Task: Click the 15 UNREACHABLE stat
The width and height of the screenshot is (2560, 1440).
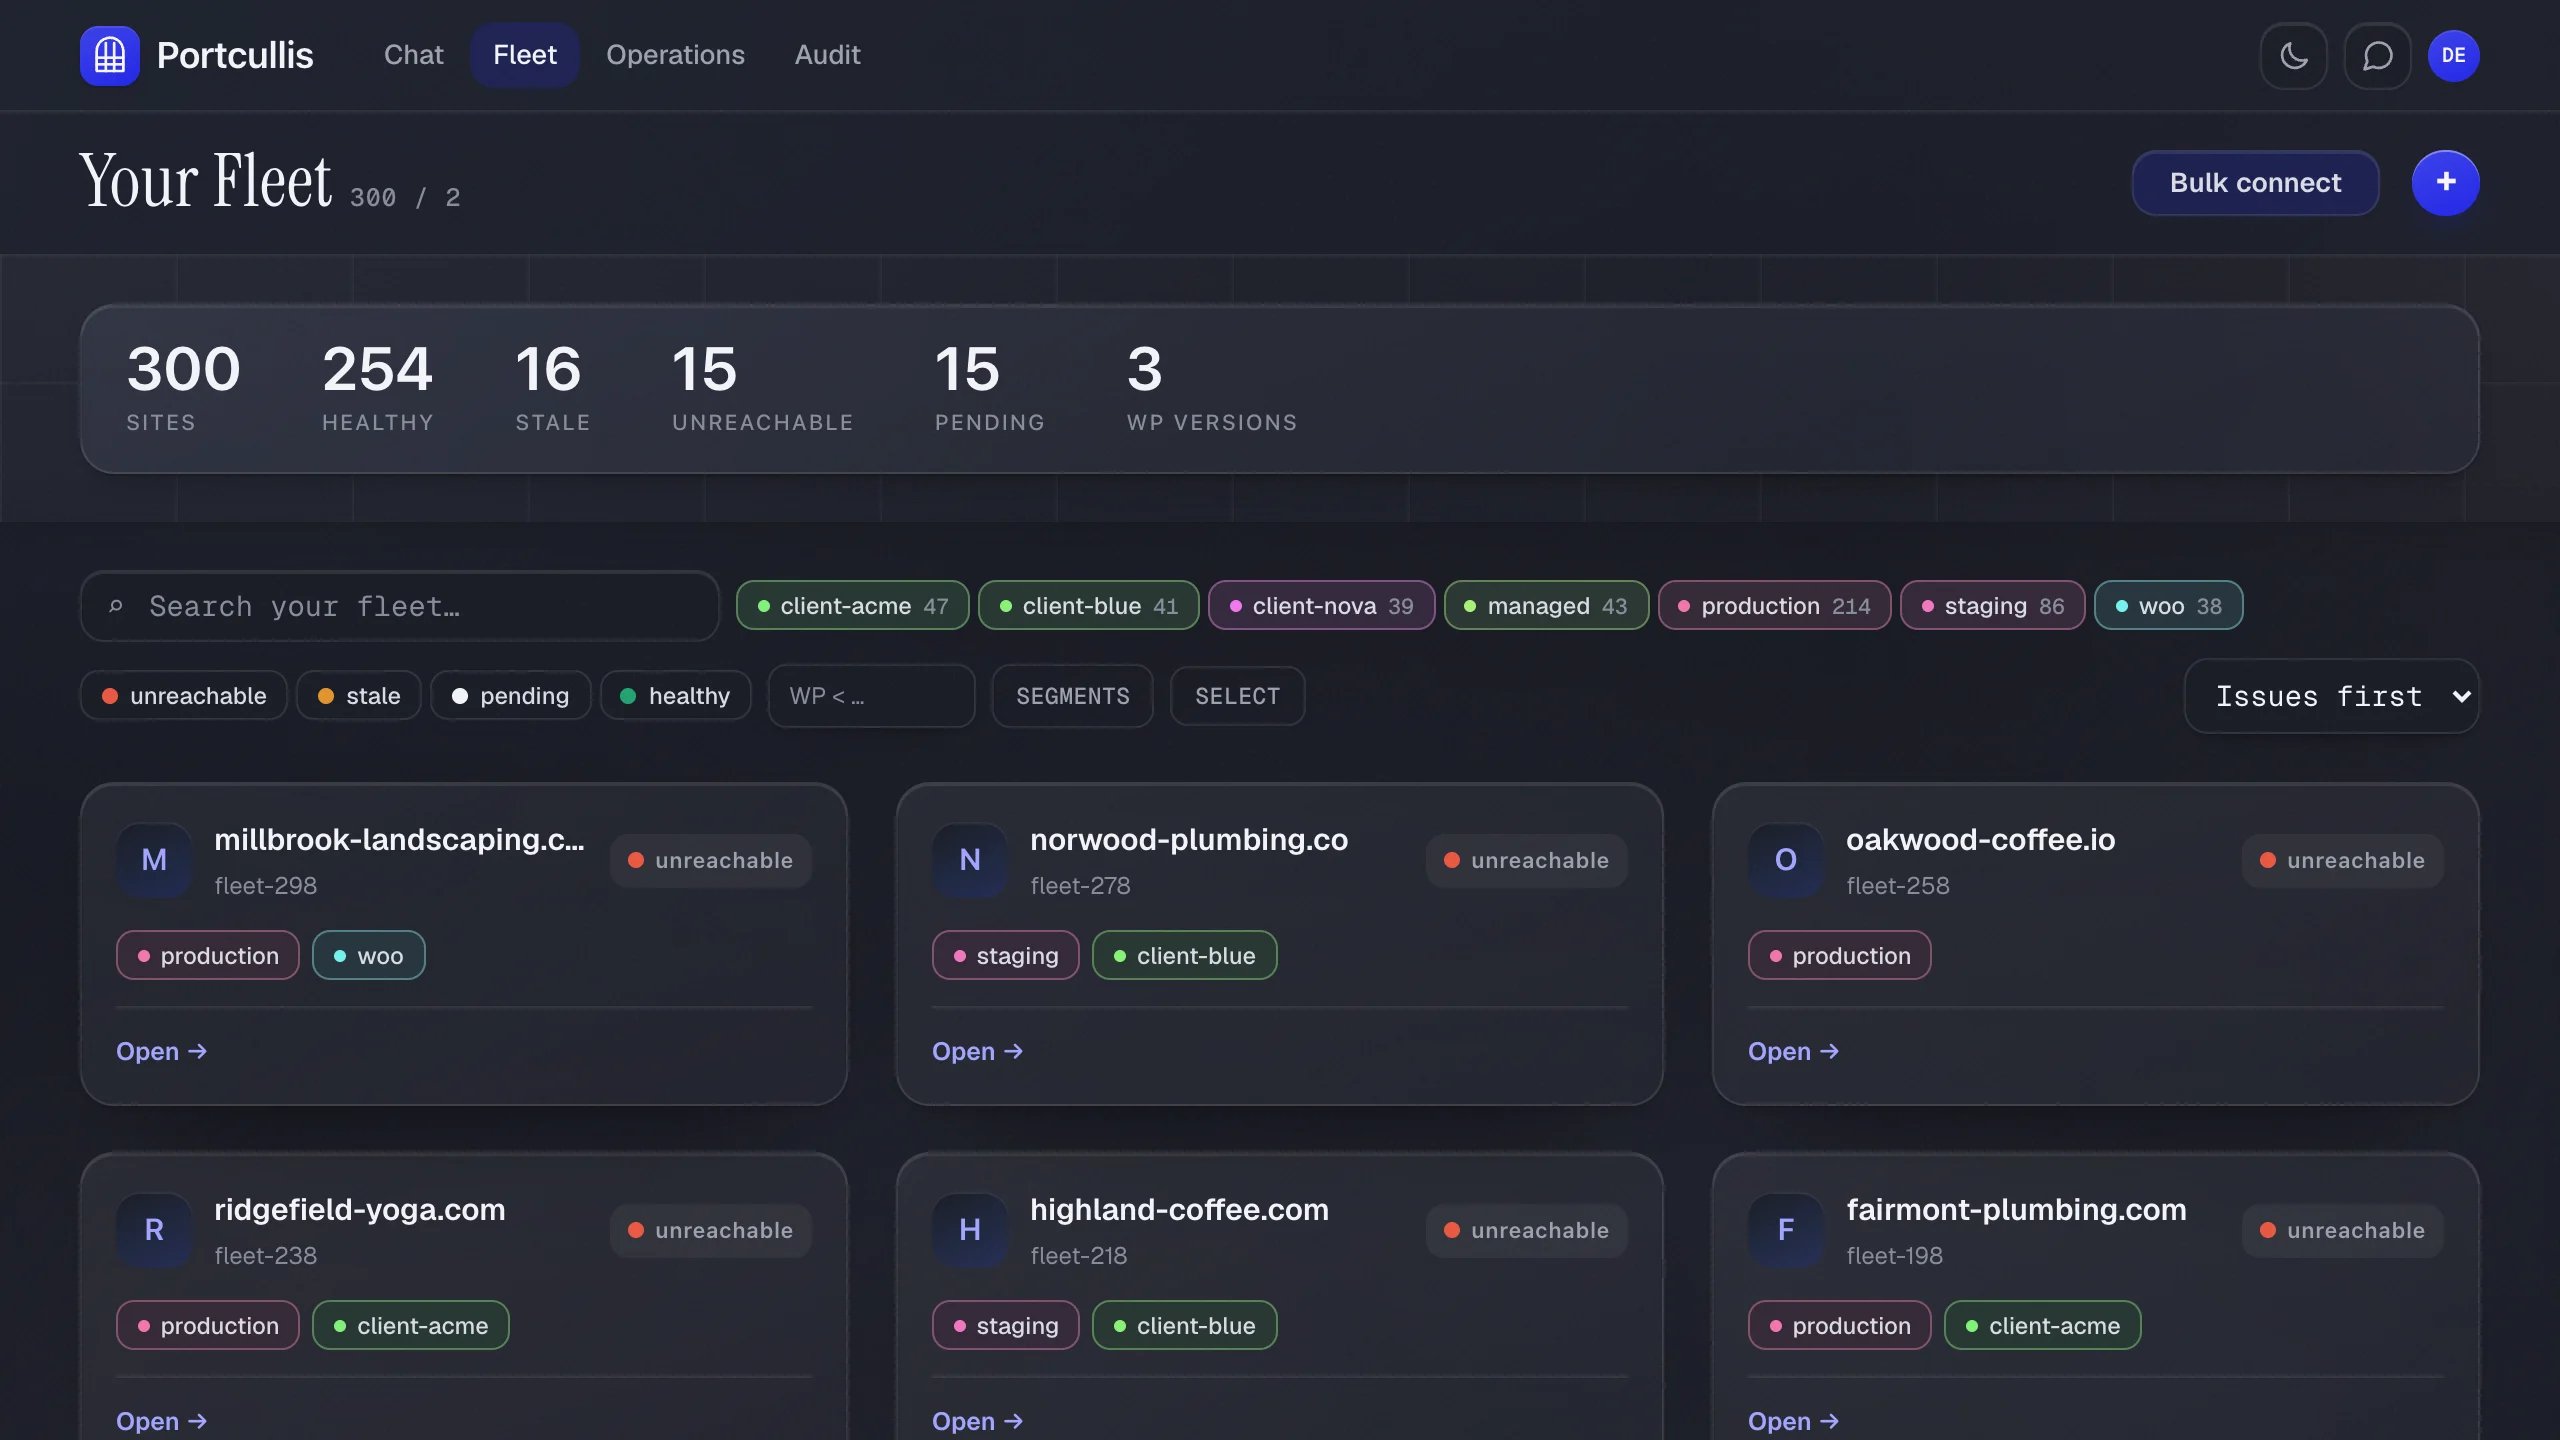Action: click(763, 387)
